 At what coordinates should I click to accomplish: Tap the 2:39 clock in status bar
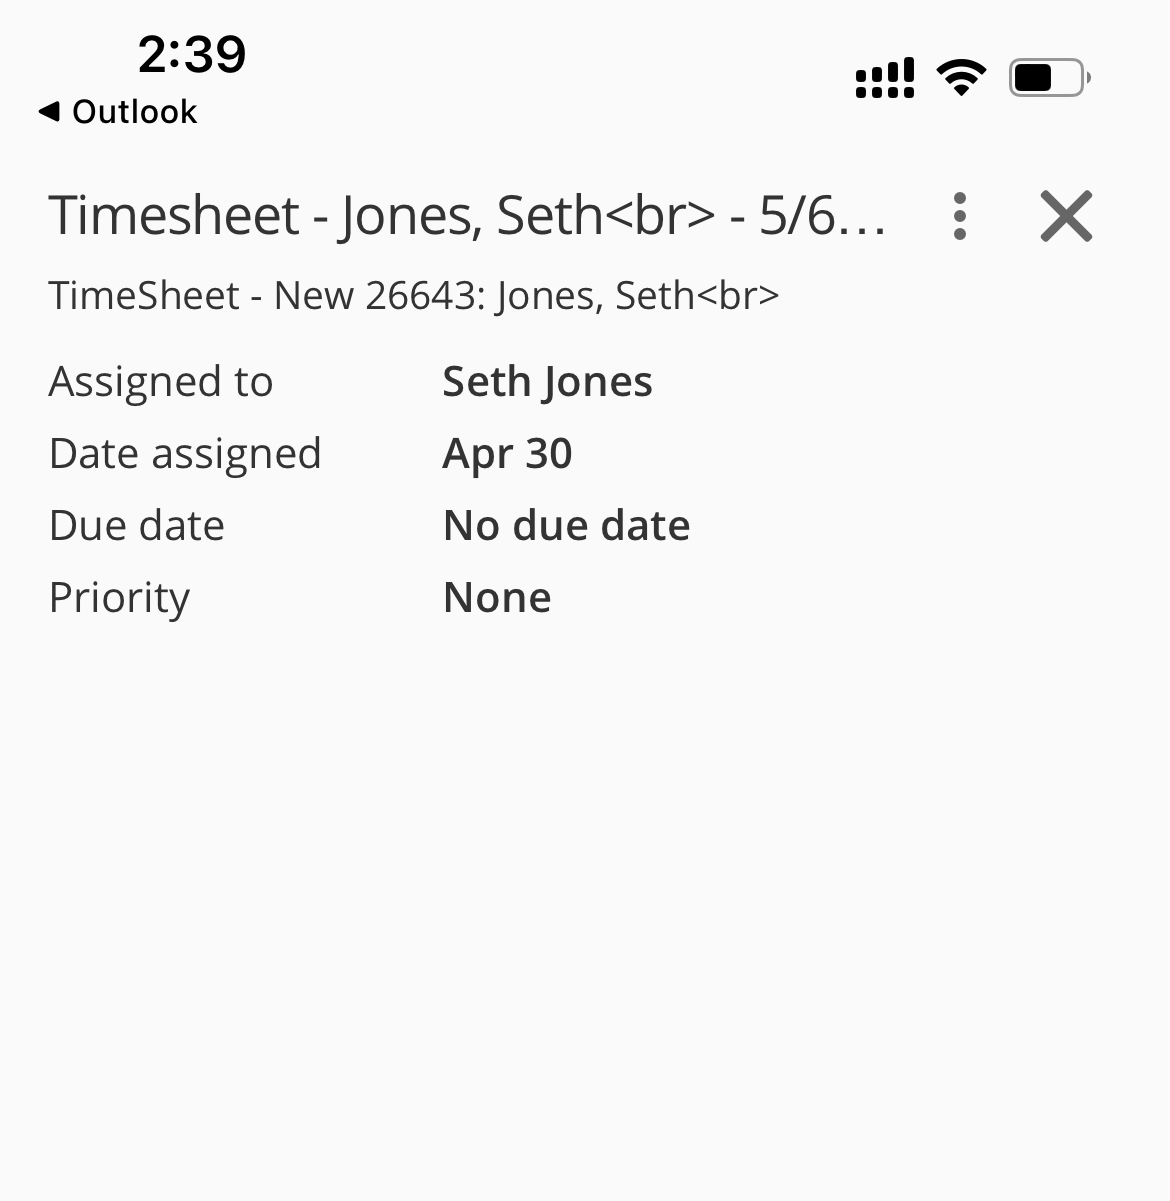(192, 54)
